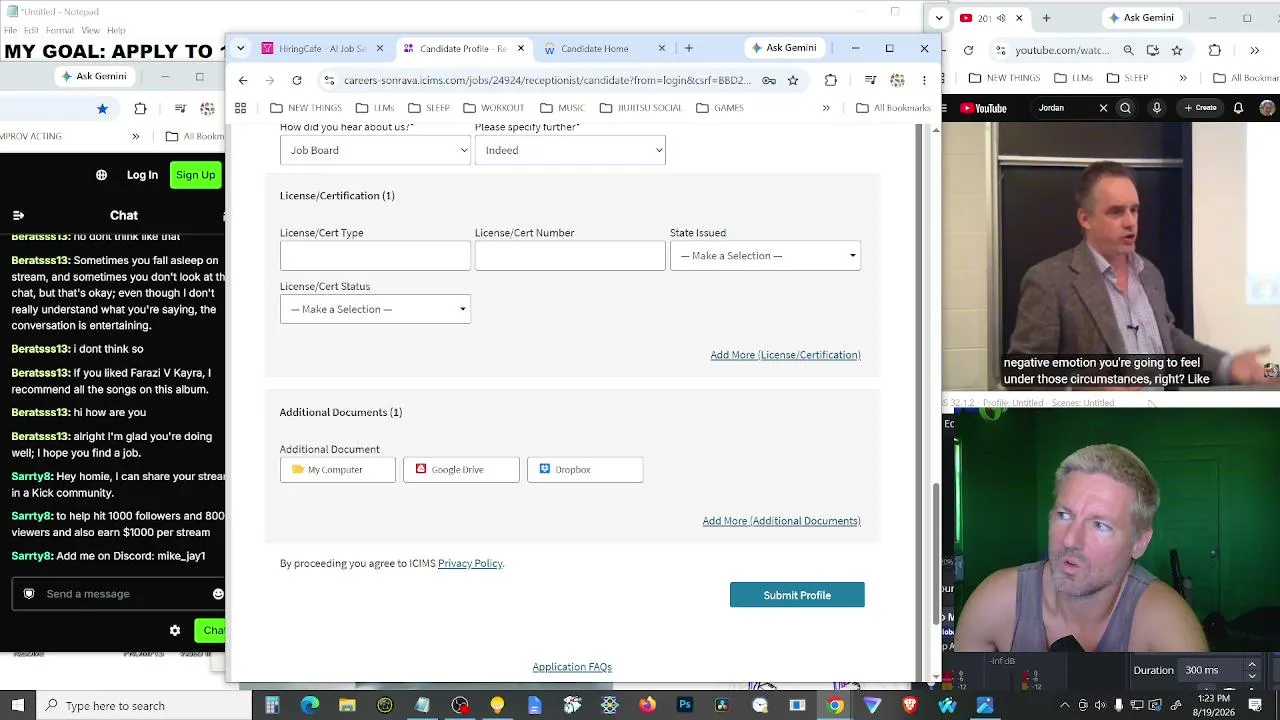Click the YouTube Create button
Screen dimensions: 1280x720
point(1201,108)
